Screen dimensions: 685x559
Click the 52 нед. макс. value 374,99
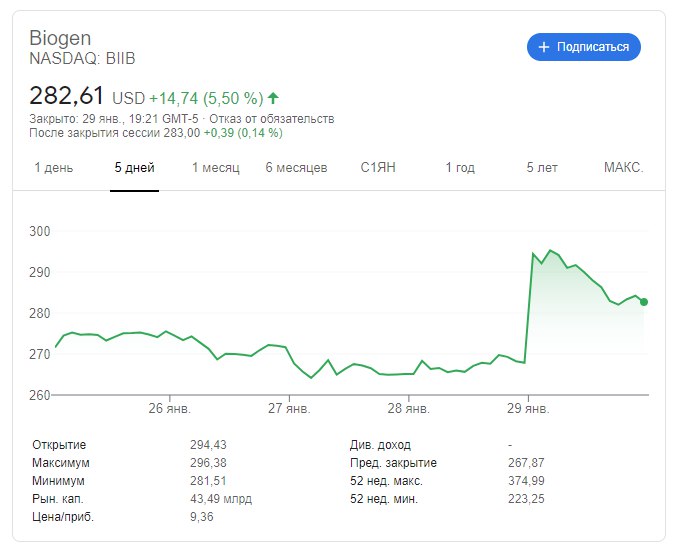click(x=526, y=481)
